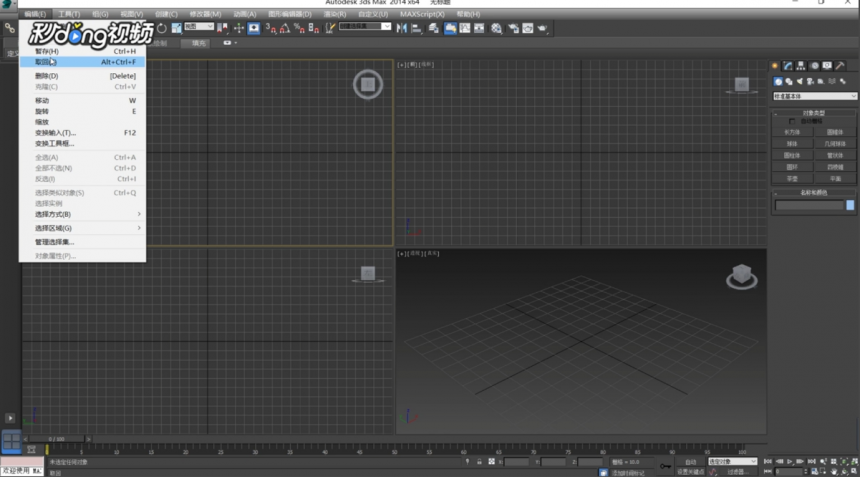This screenshot has width=860, height=477.
Task: Select the Lights category icon
Action: [800, 82]
